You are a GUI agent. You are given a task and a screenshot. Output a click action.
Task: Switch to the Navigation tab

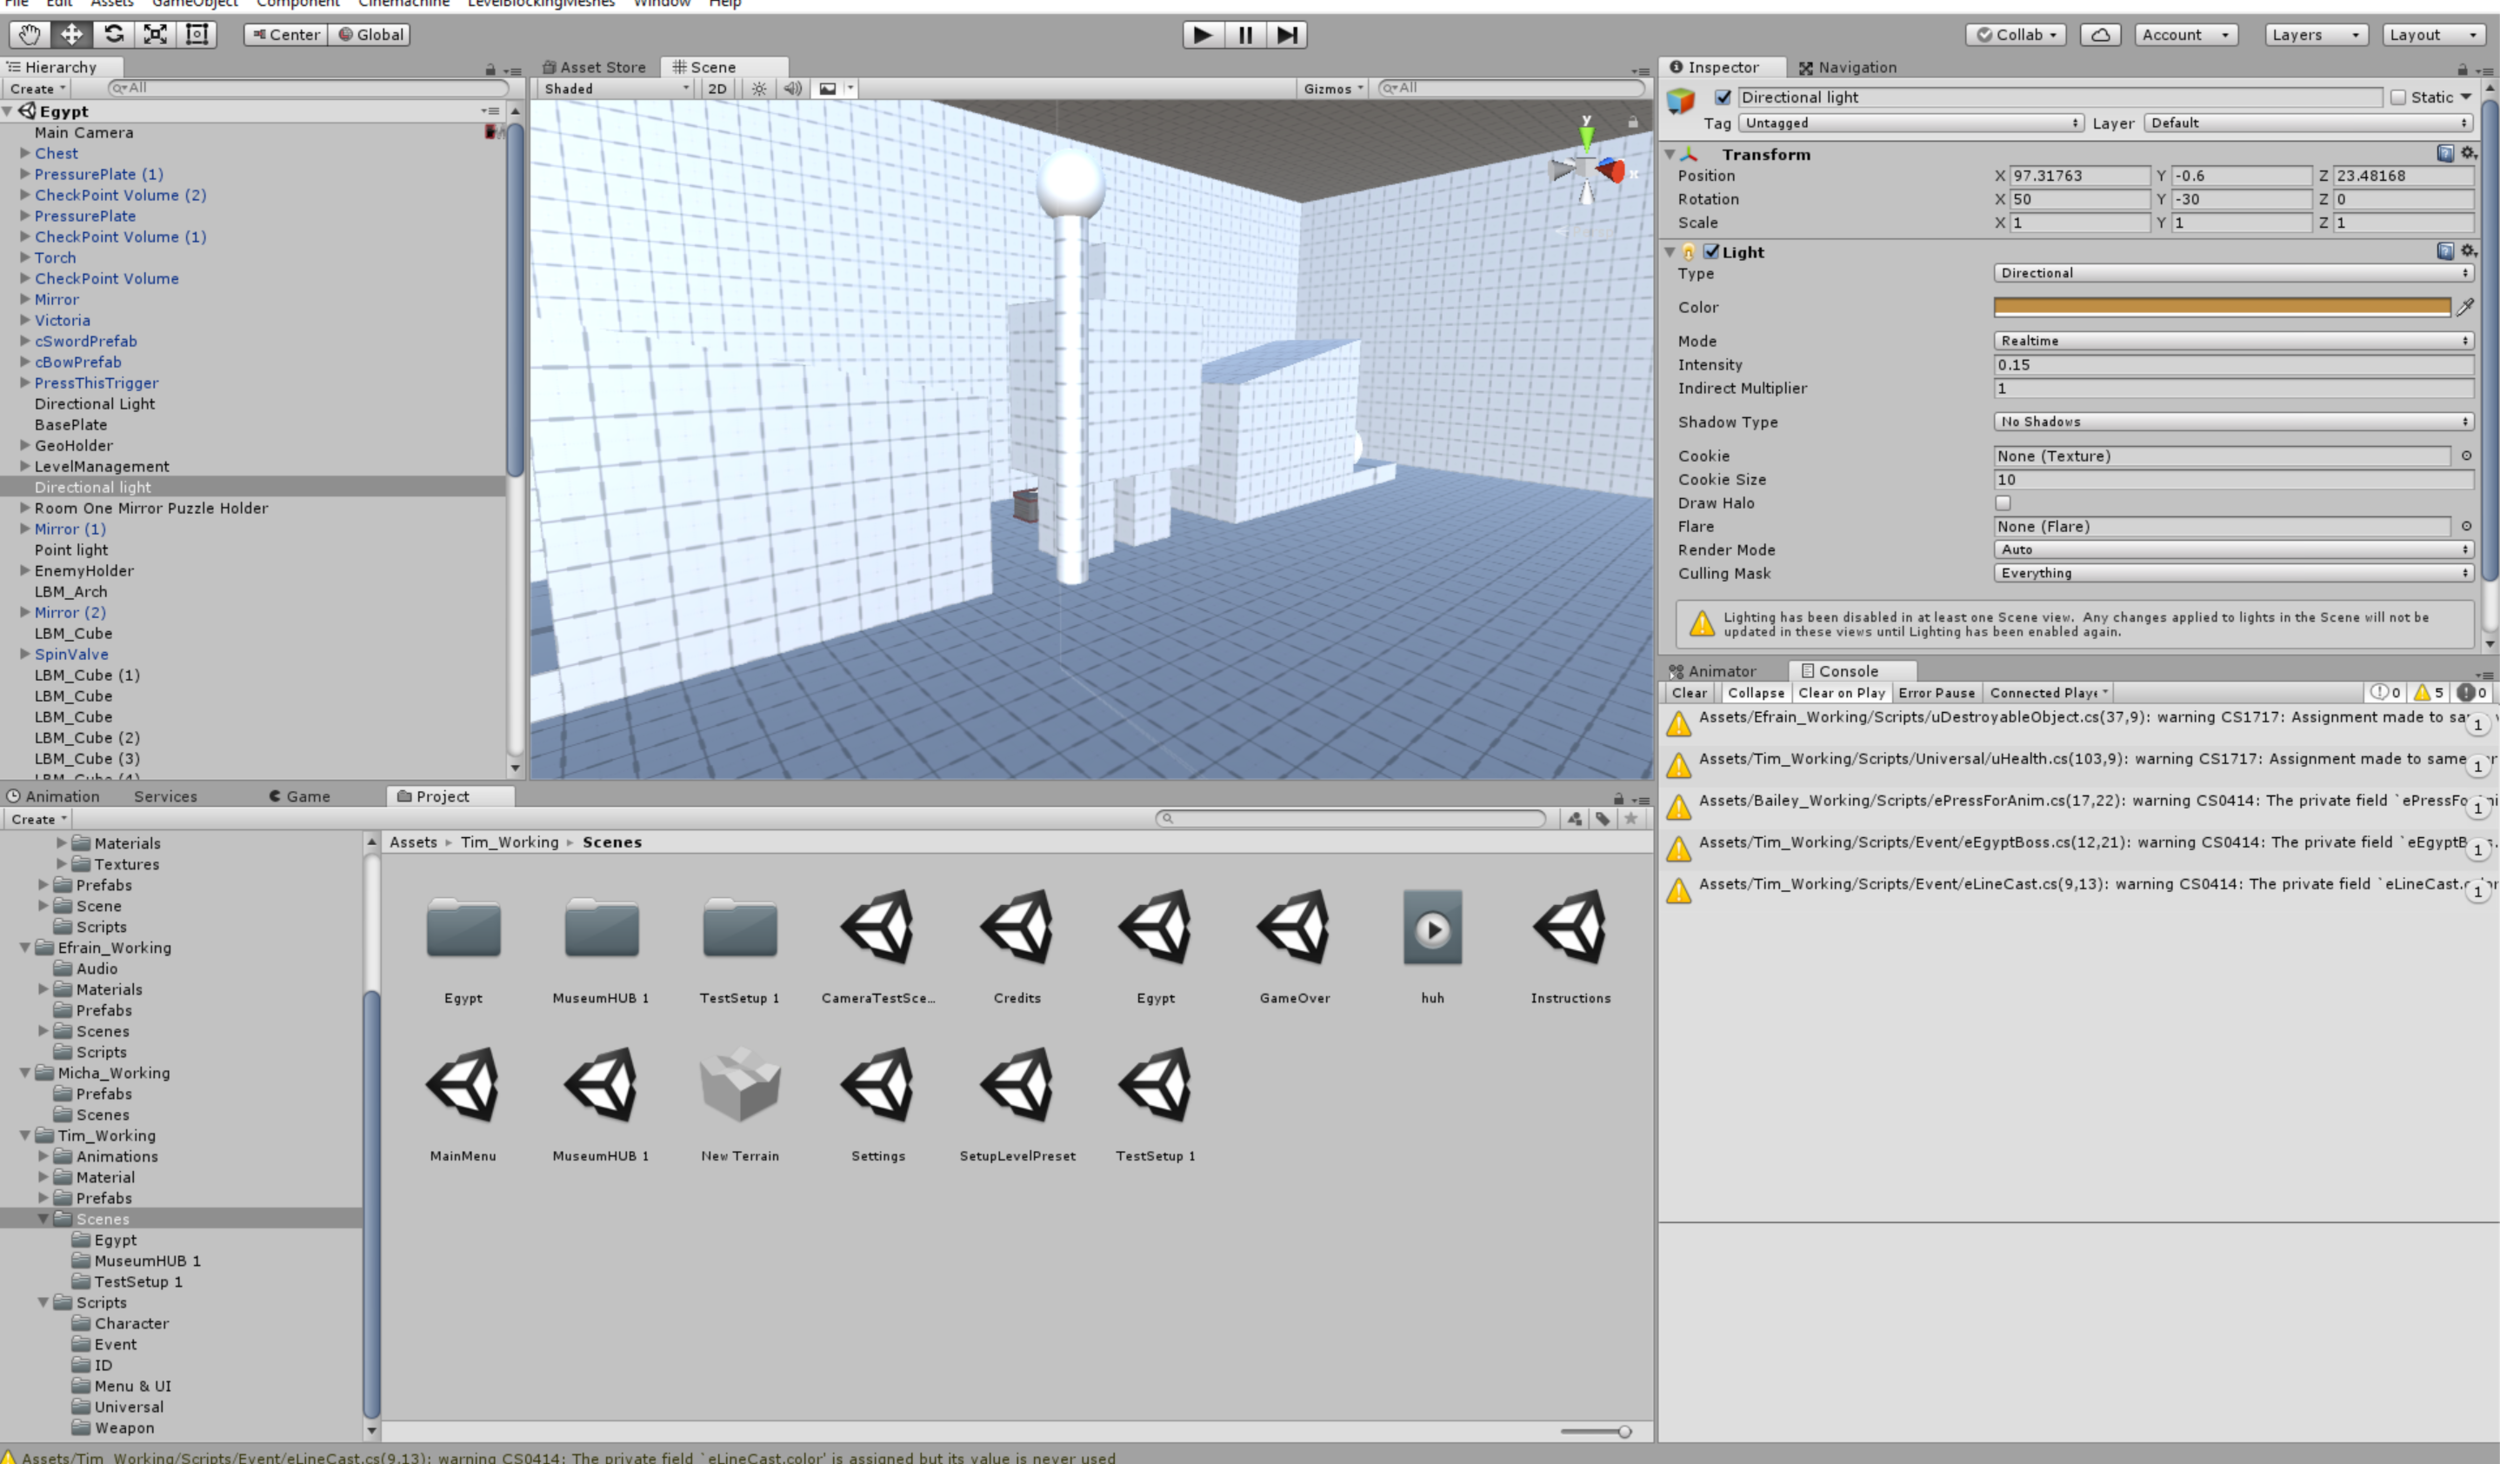tap(1847, 67)
